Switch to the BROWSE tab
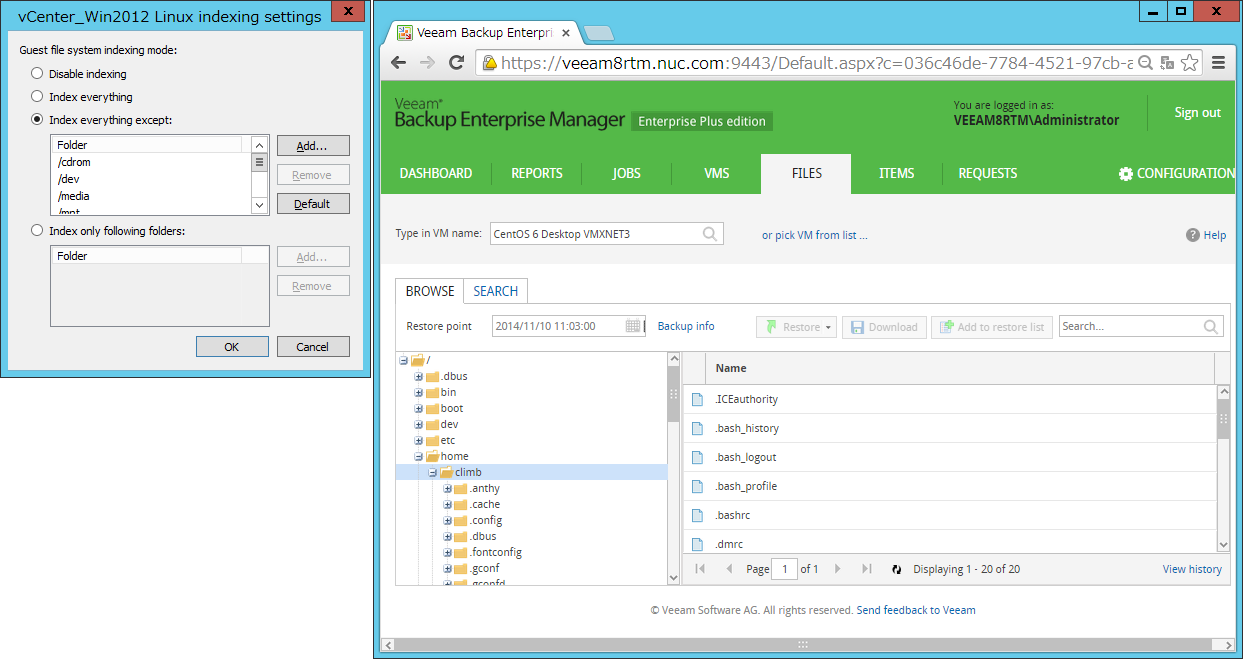The image size is (1243, 659). point(430,291)
